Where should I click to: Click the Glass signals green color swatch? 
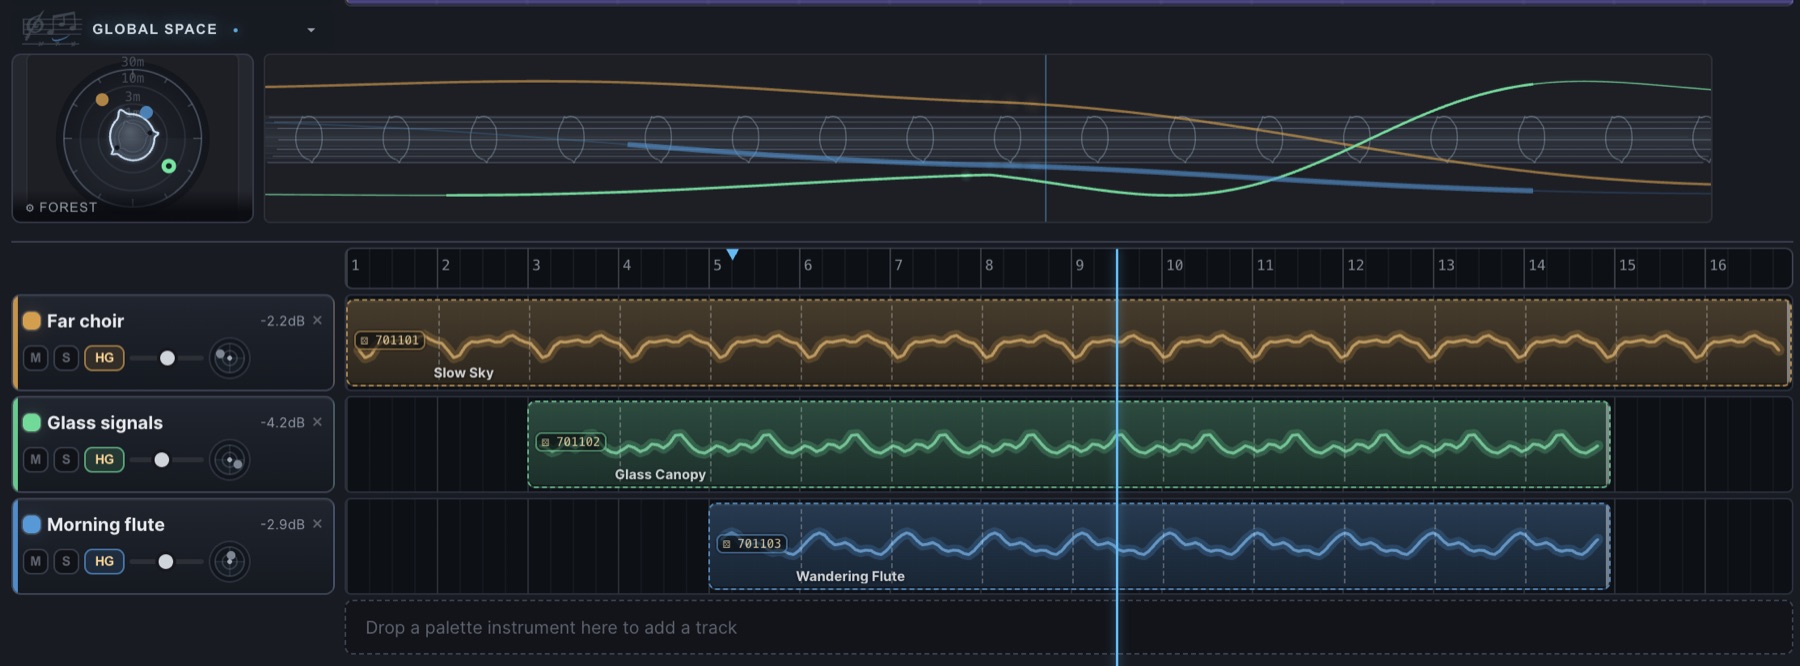[32, 423]
